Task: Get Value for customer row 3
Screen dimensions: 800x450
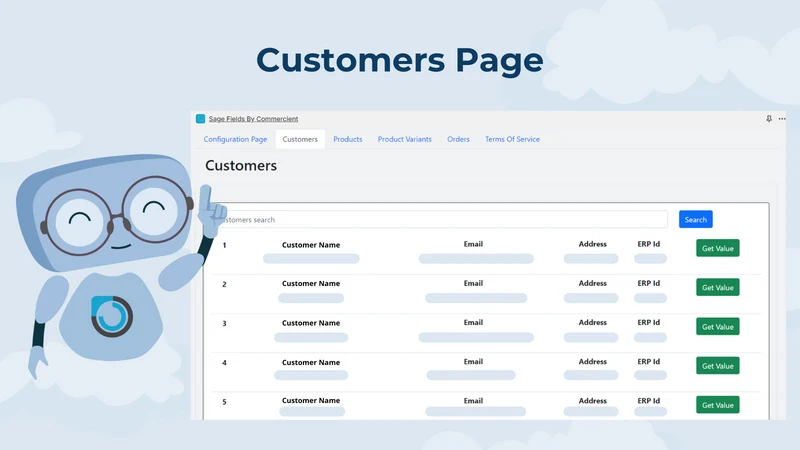Action: click(x=717, y=327)
